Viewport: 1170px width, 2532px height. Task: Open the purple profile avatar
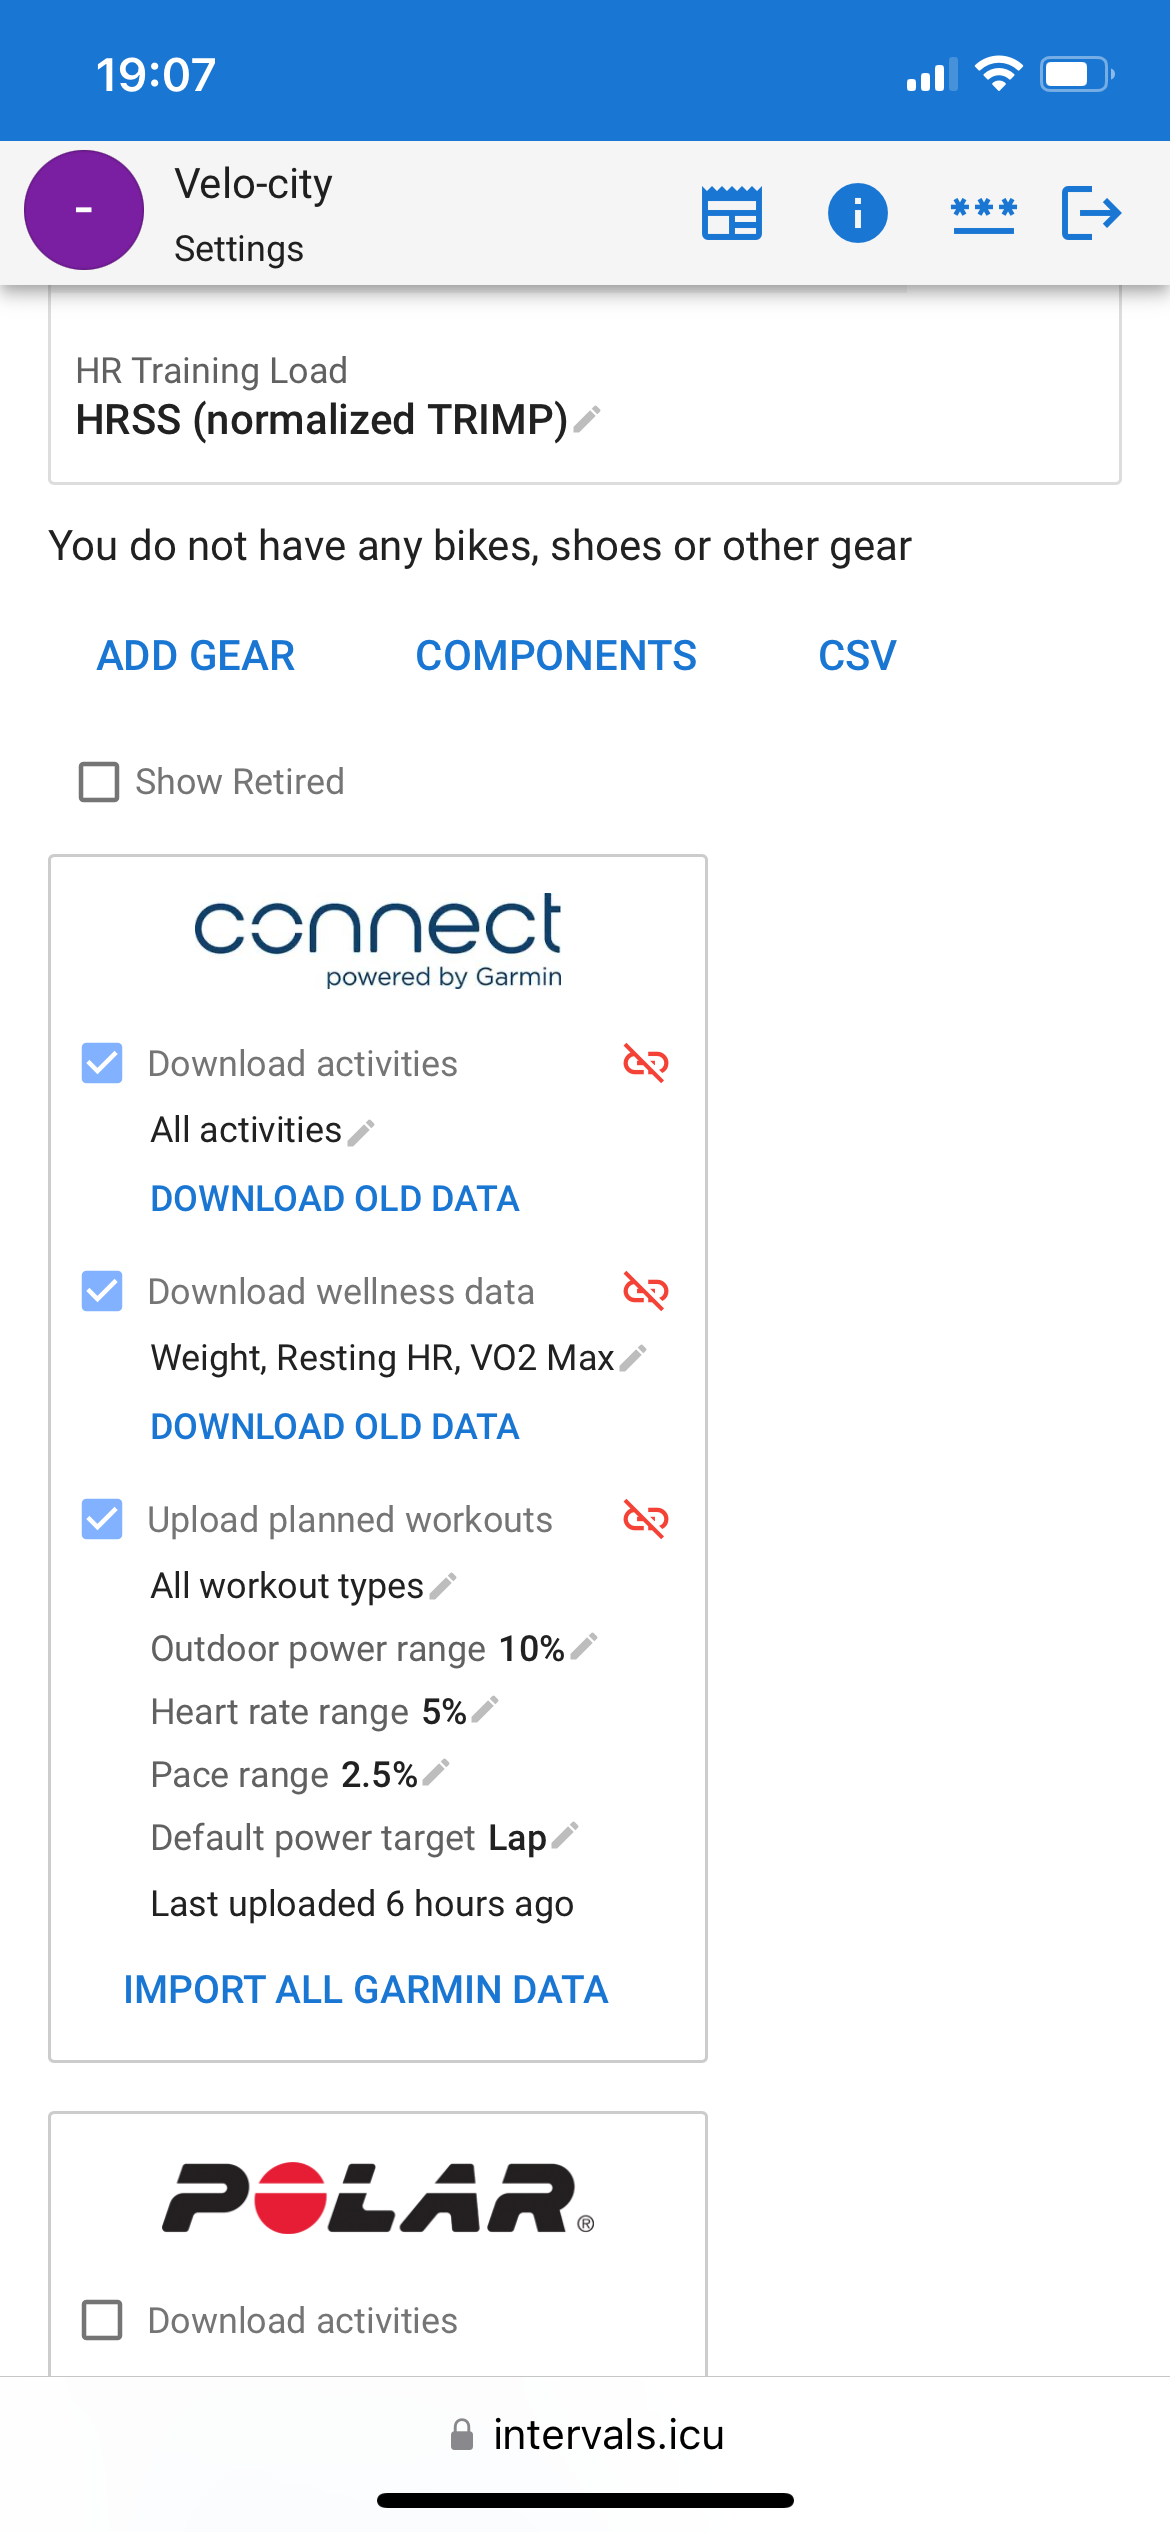click(84, 210)
